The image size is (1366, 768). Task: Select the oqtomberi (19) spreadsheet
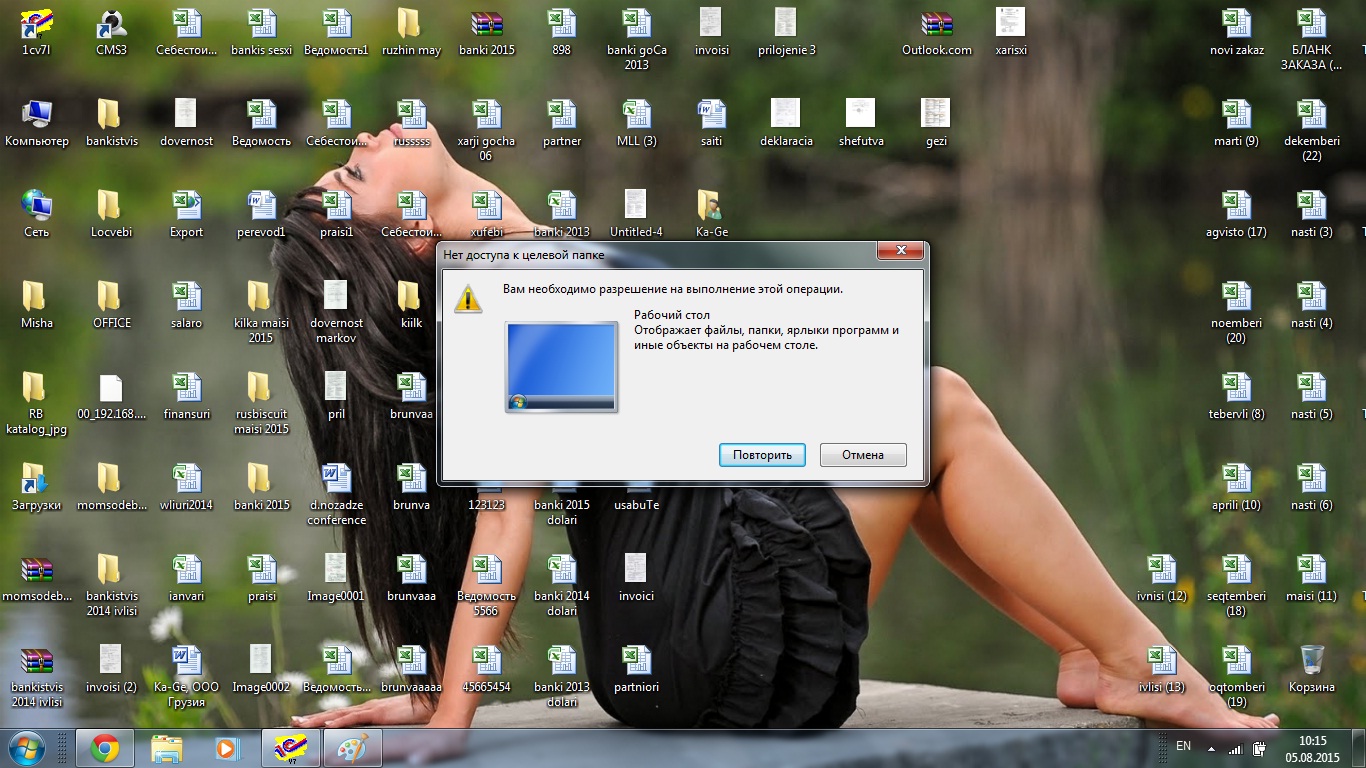(1237, 676)
